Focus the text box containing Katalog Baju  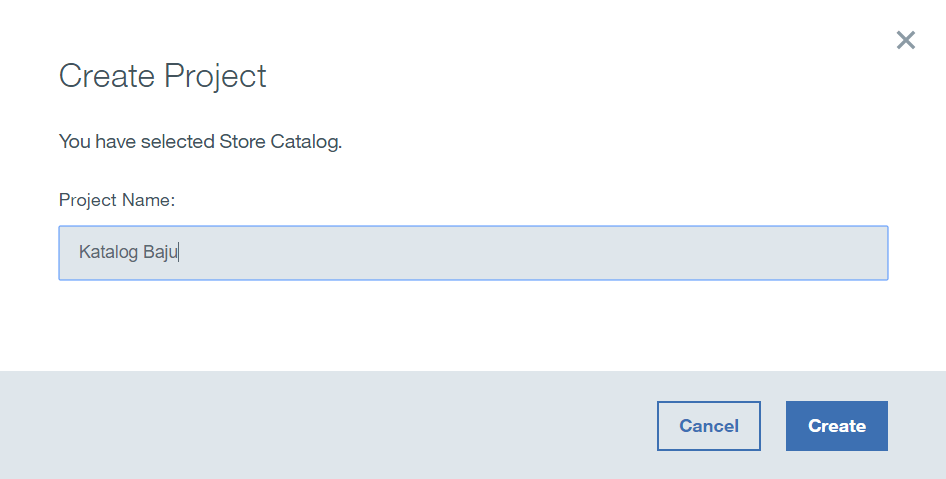tap(473, 253)
